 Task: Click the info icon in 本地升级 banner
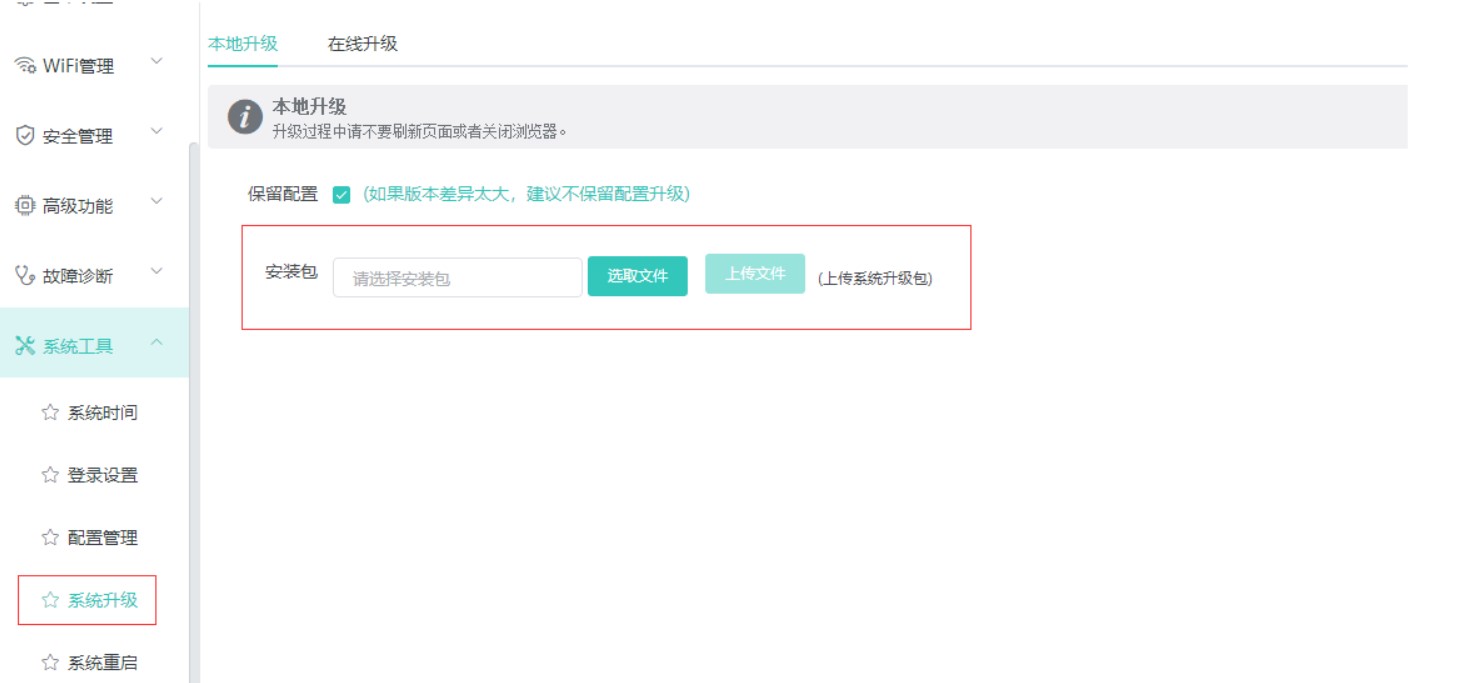coord(245,117)
